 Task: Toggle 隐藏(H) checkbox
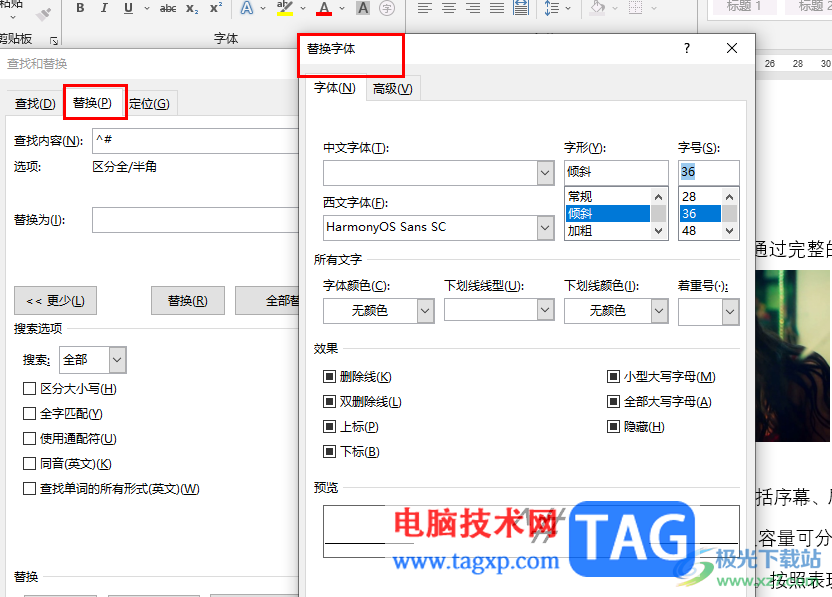(613, 427)
